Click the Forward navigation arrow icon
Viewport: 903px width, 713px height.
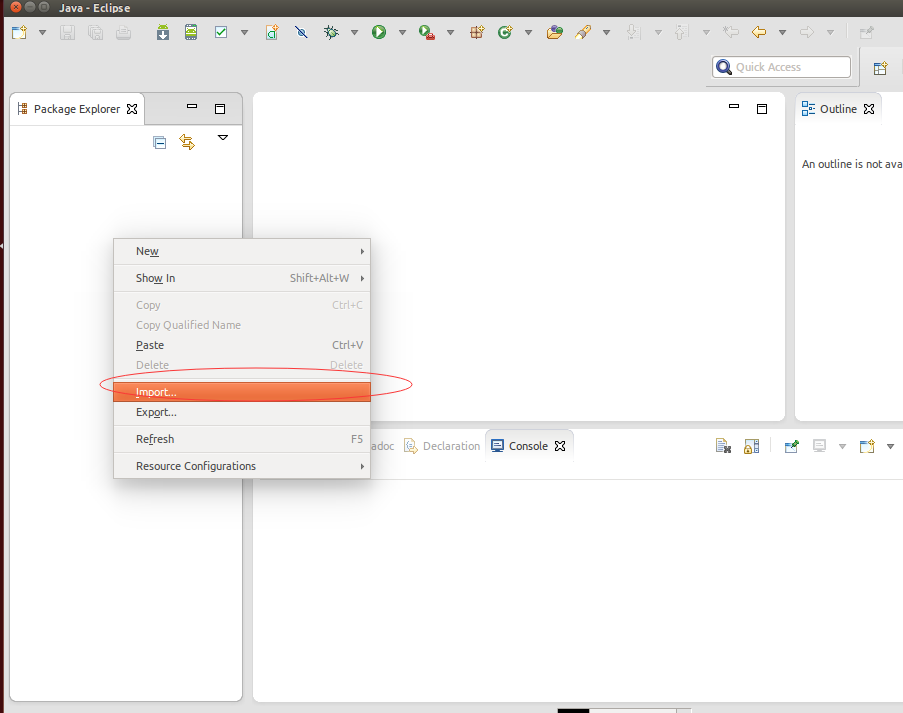click(807, 32)
